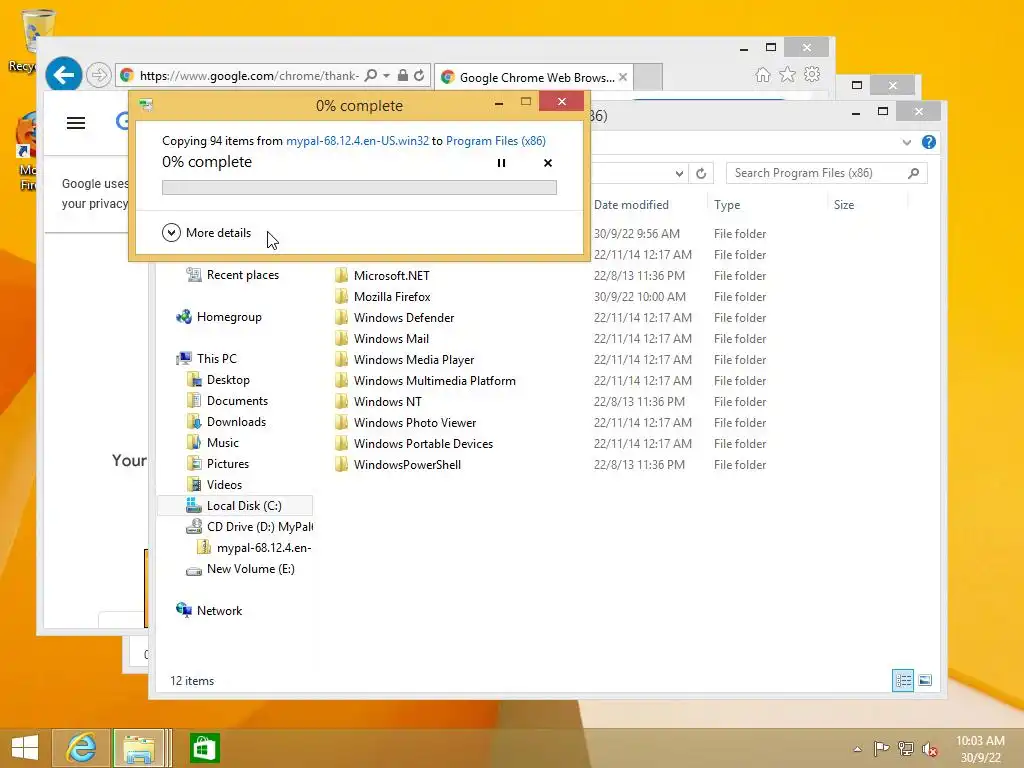This screenshot has height=768, width=1024.
Task: Select This PC in navigation pane
Action: (207, 359)
